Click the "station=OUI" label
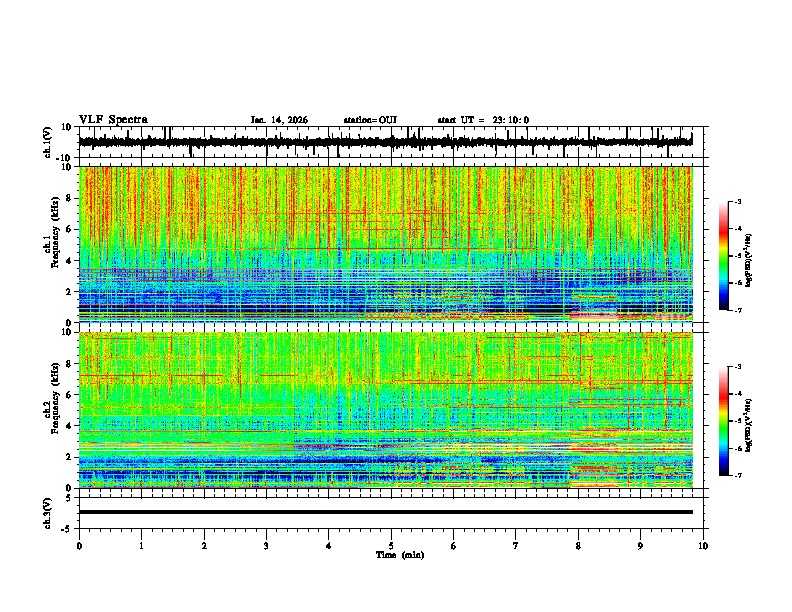792x612 pixels. click(x=370, y=120)
